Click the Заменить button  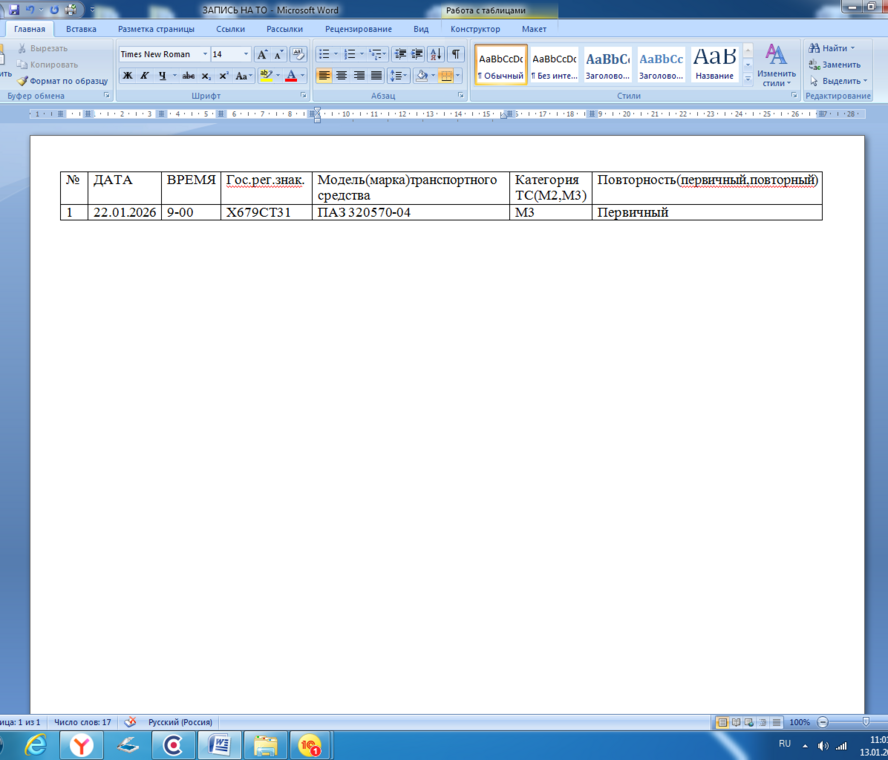tap(835, 65)
